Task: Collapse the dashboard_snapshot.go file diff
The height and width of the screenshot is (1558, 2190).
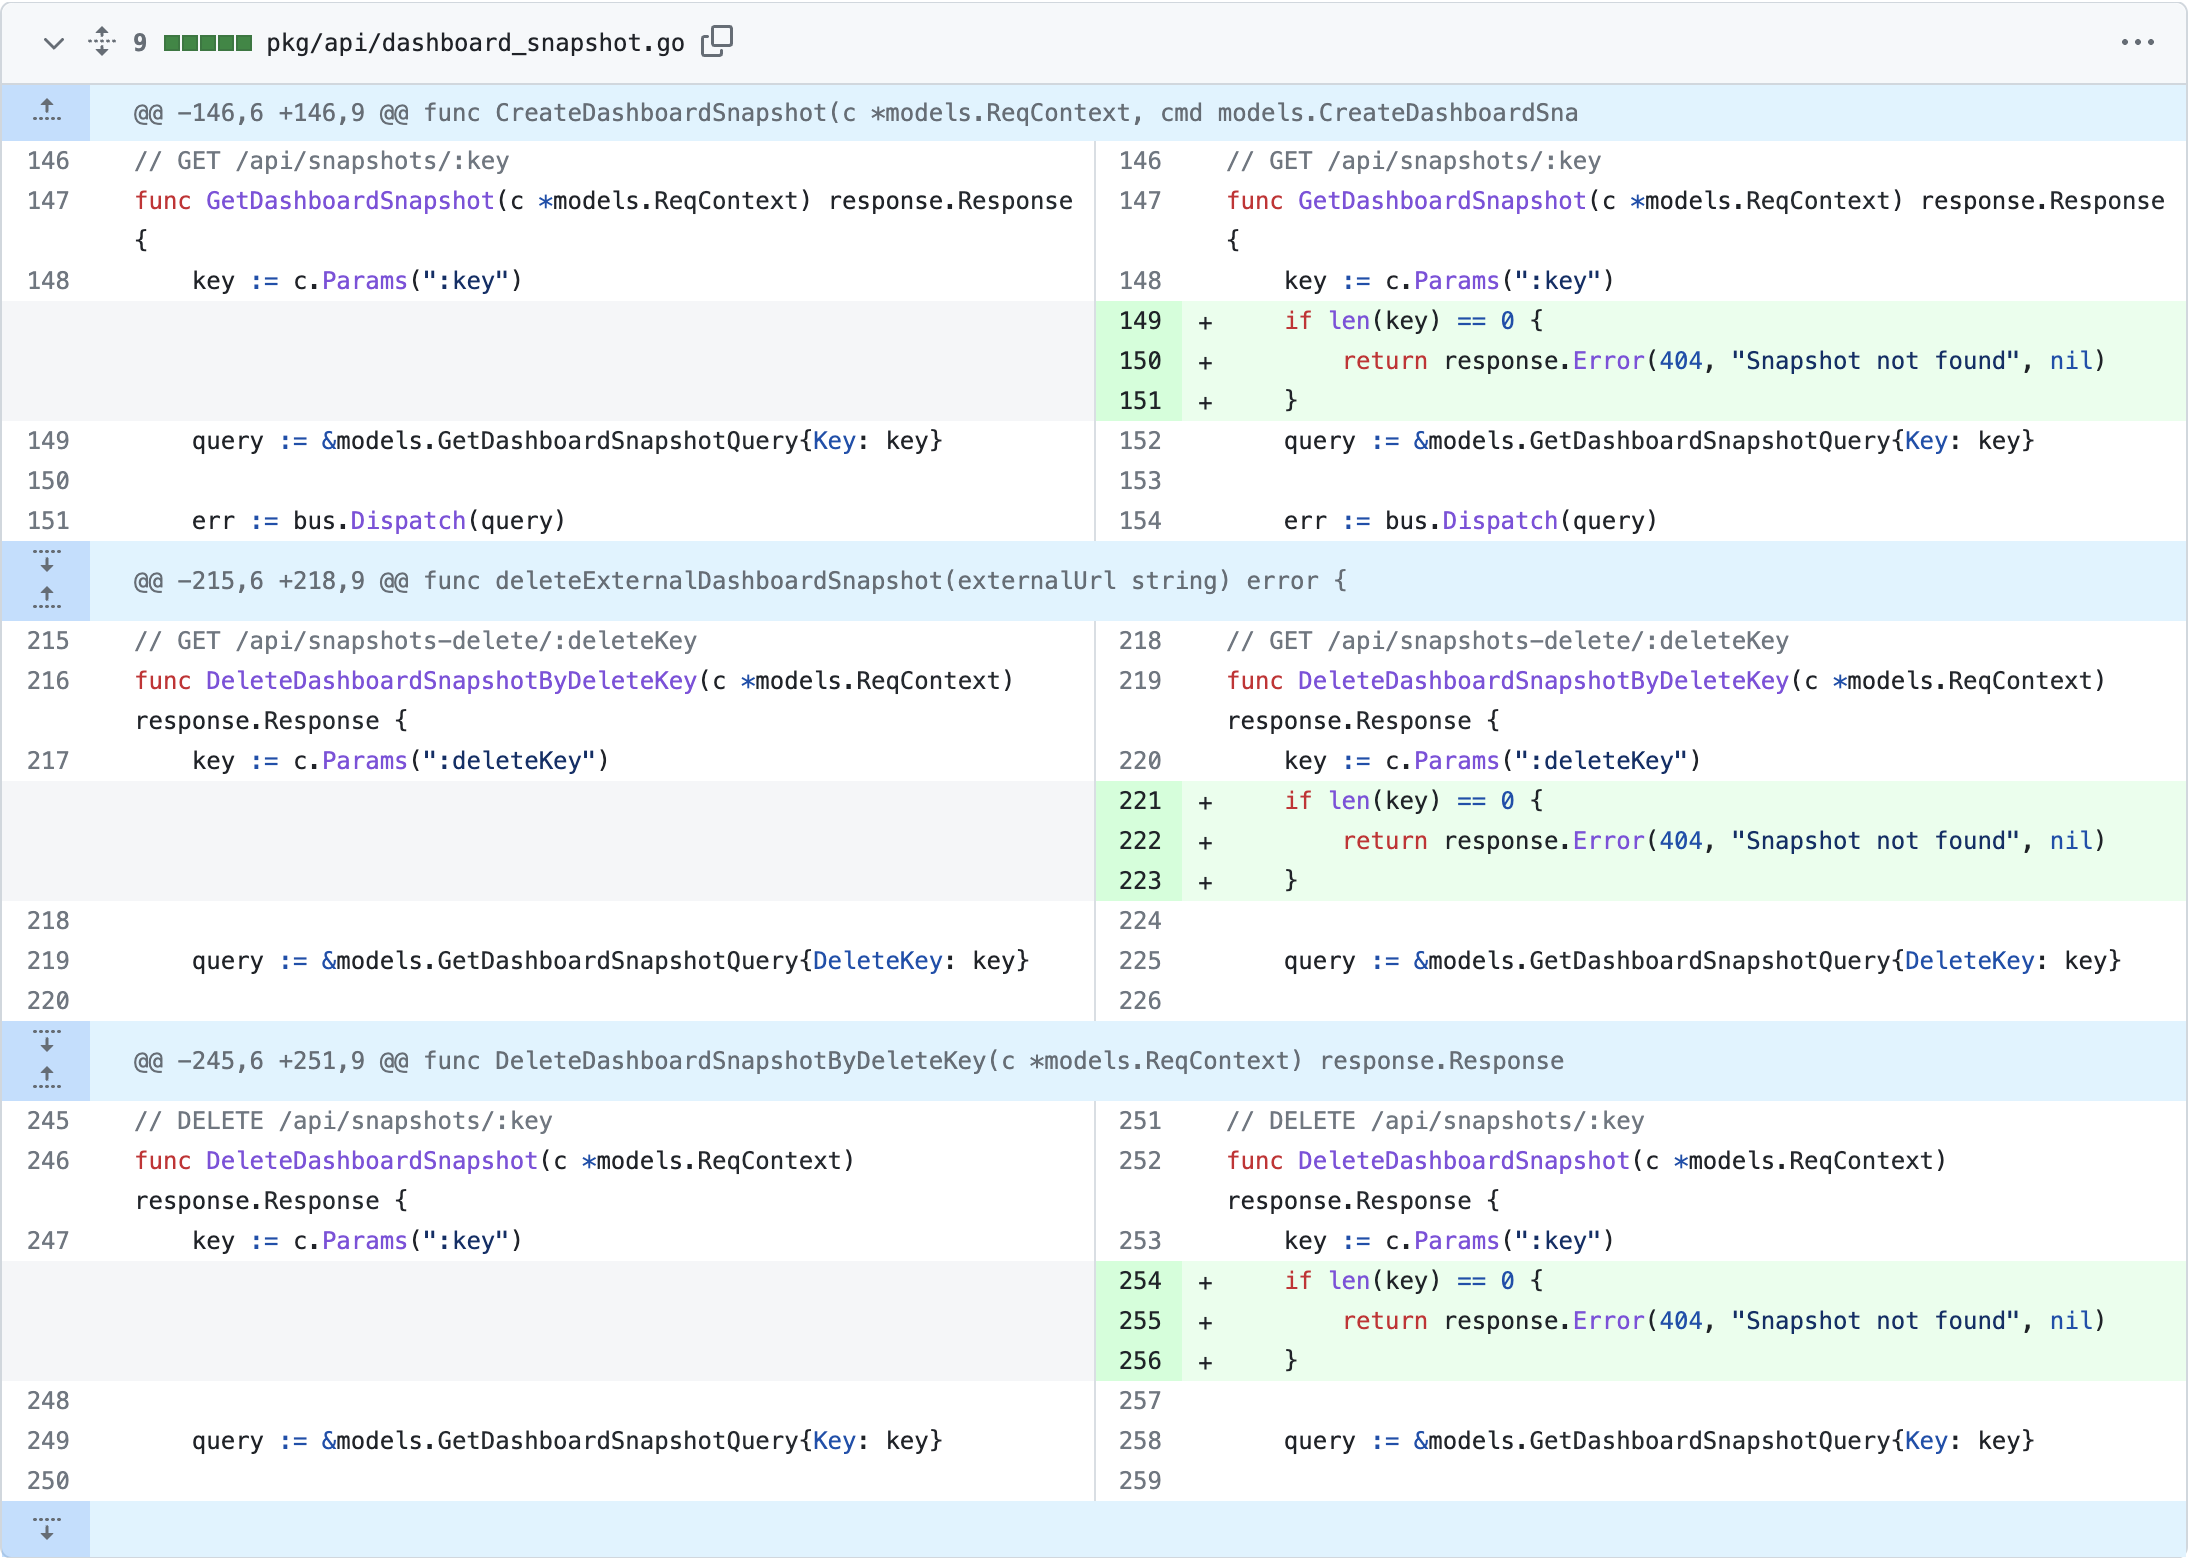Action: (x=54, y=43)
